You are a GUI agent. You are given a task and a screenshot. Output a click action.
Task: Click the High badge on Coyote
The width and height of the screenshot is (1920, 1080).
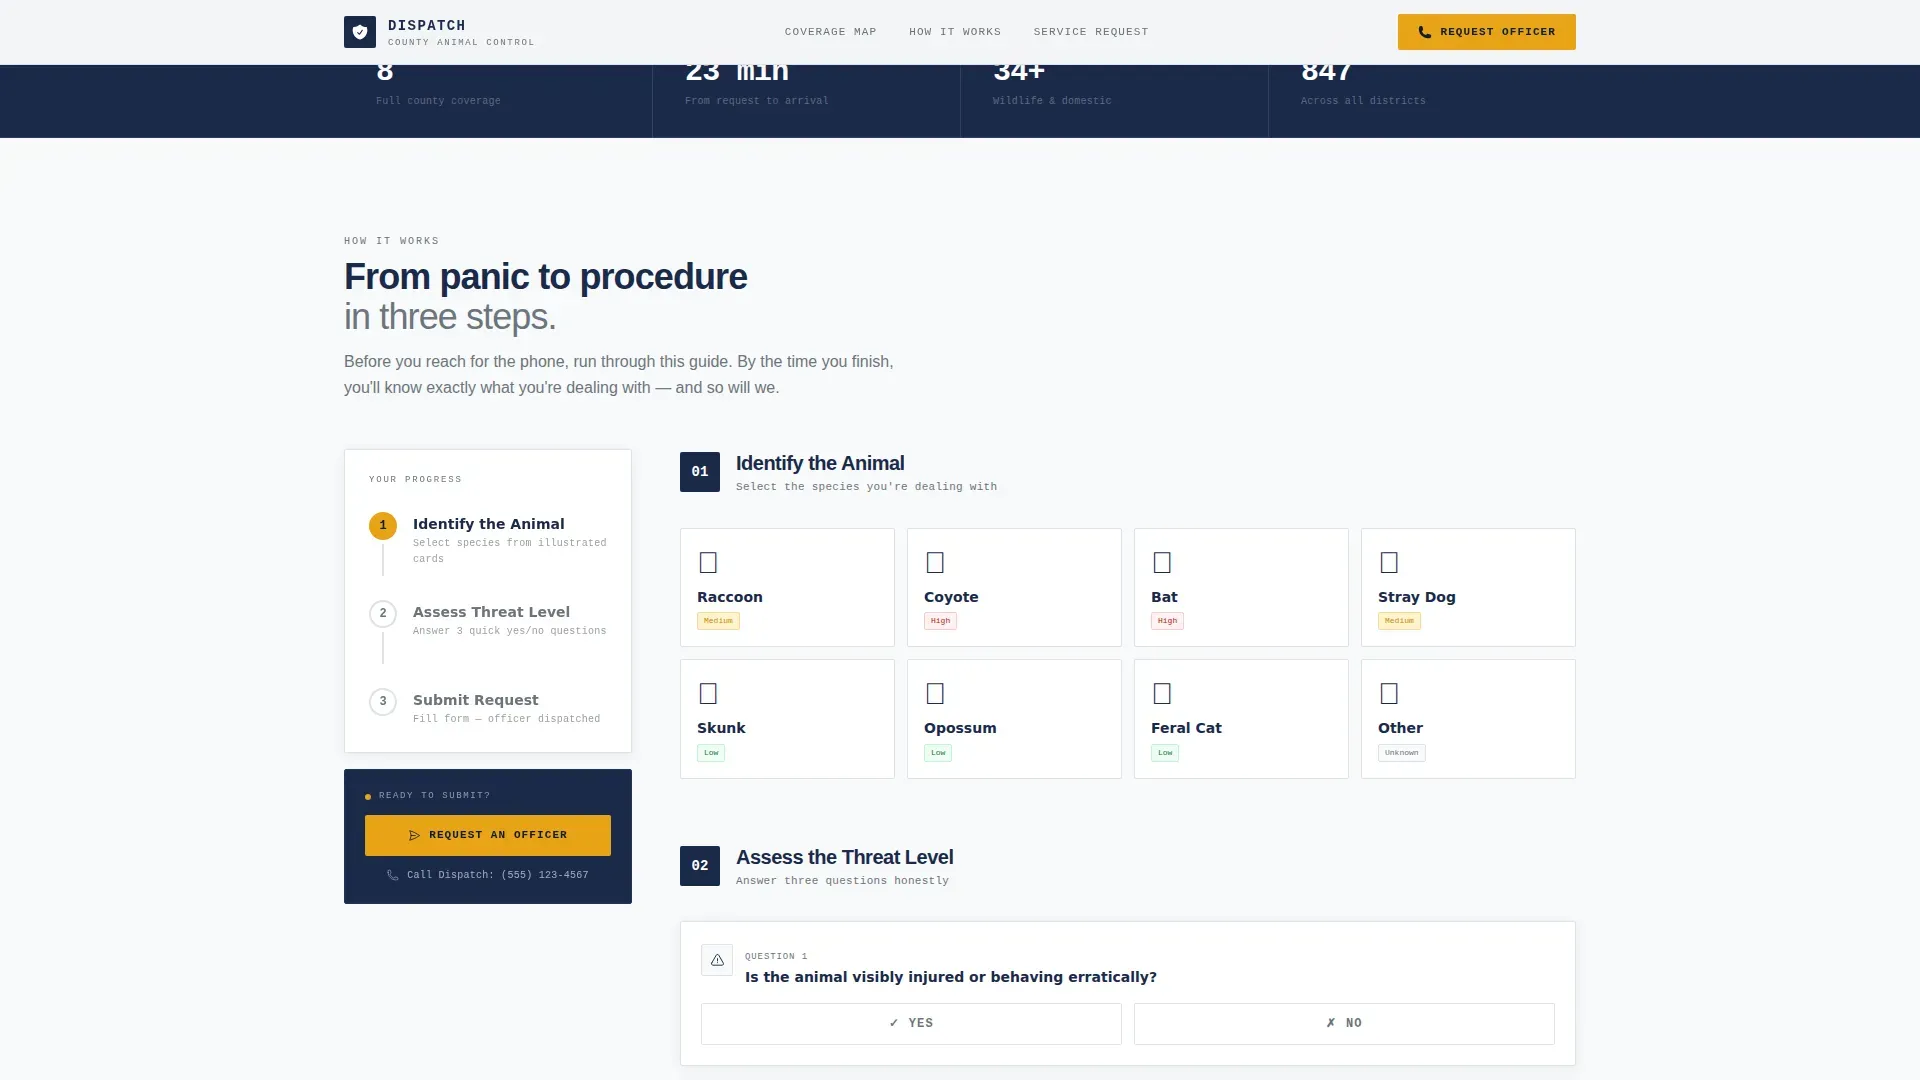click(x=940, y=621)
